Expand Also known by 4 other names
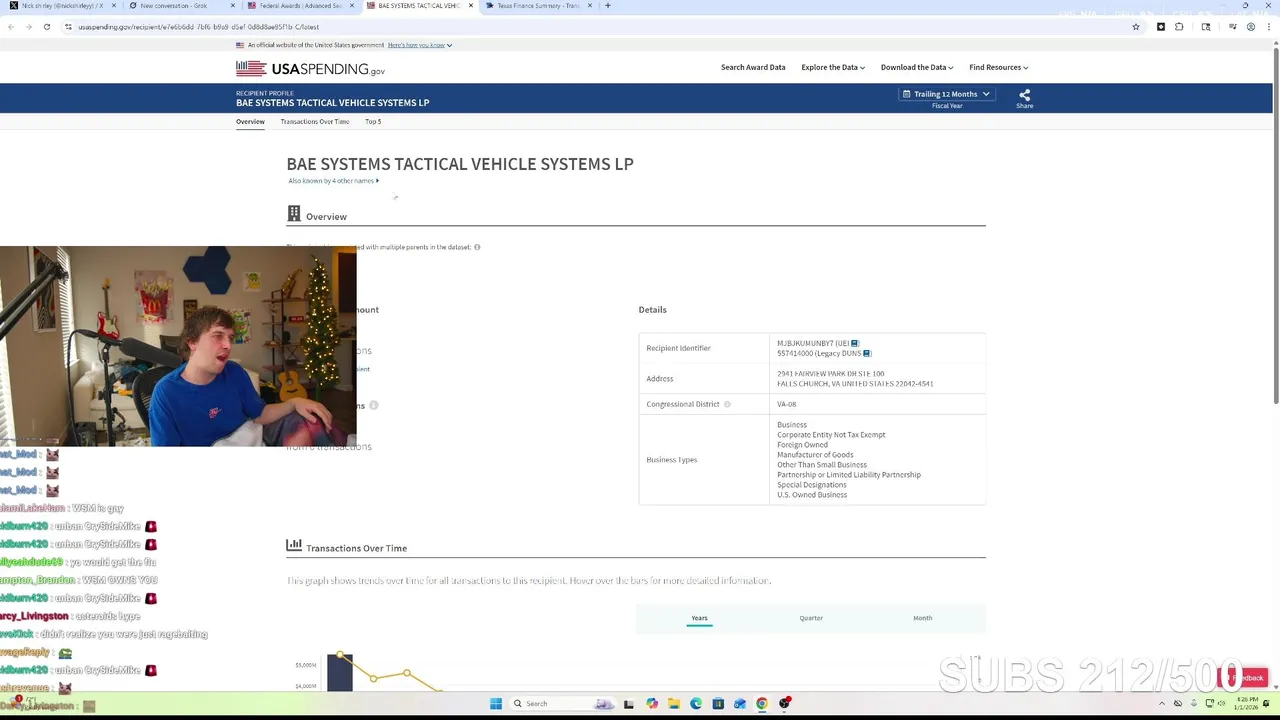The image size is (1280, 720). [x=334, y=181]
